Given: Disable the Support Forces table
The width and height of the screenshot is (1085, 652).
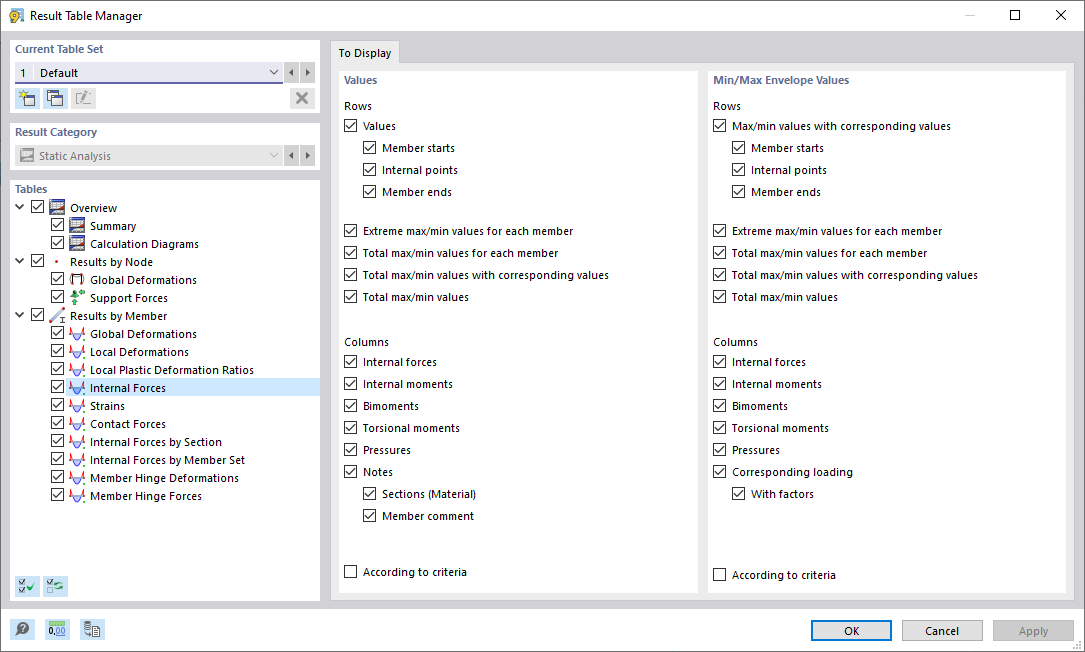Looking at the screenshot, I should (58, 297).
